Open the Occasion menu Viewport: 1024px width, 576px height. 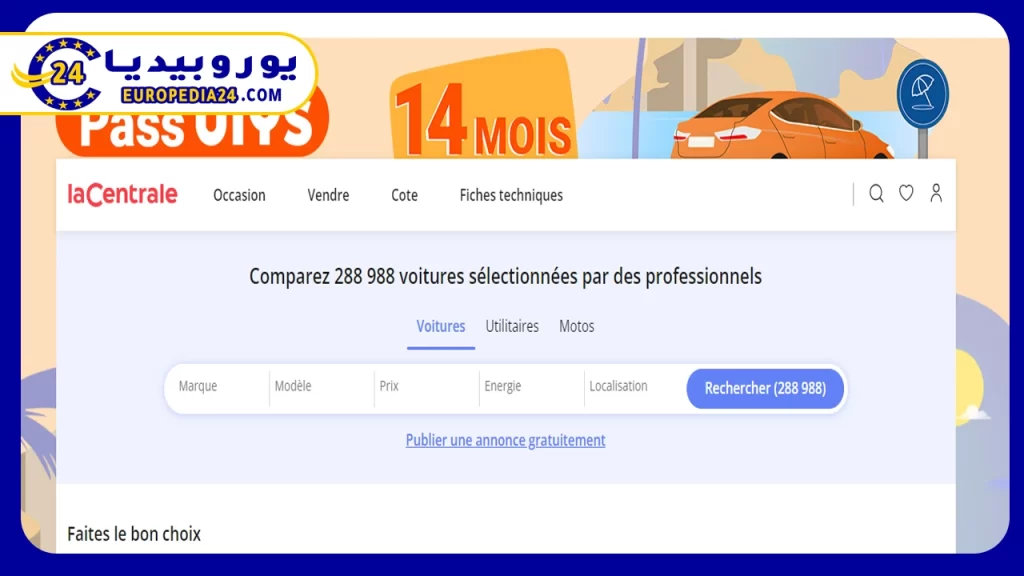point(239,195)
